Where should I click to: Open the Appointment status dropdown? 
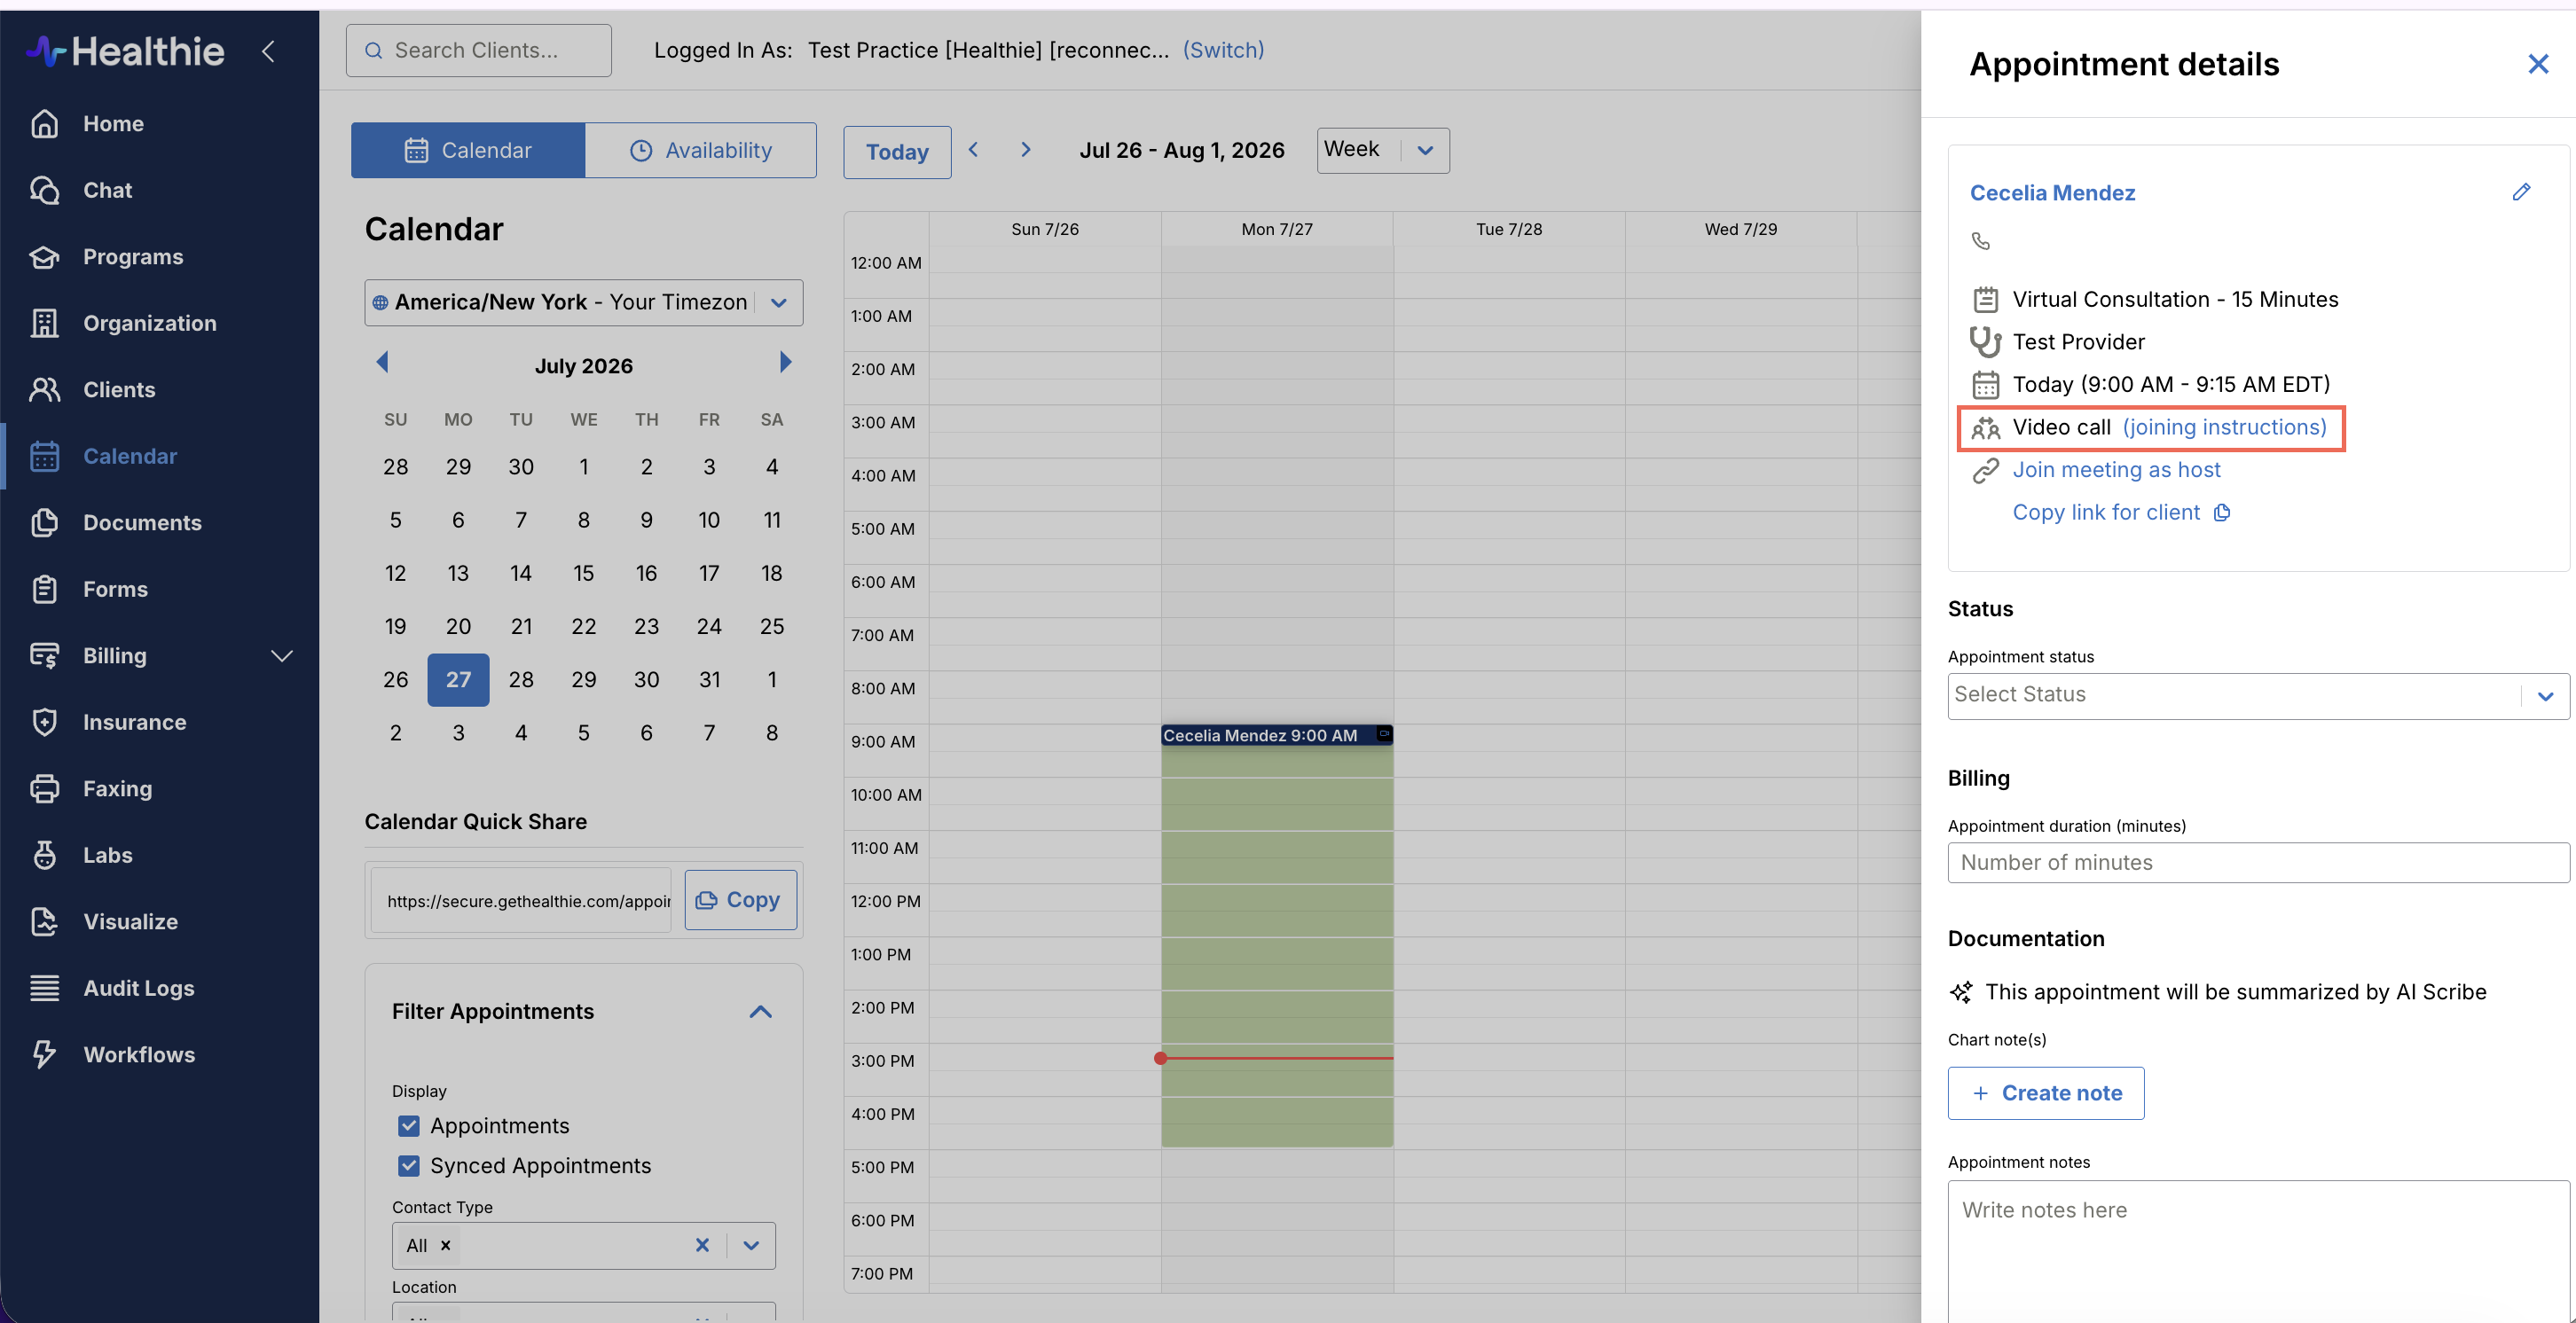click(2258, 696)
